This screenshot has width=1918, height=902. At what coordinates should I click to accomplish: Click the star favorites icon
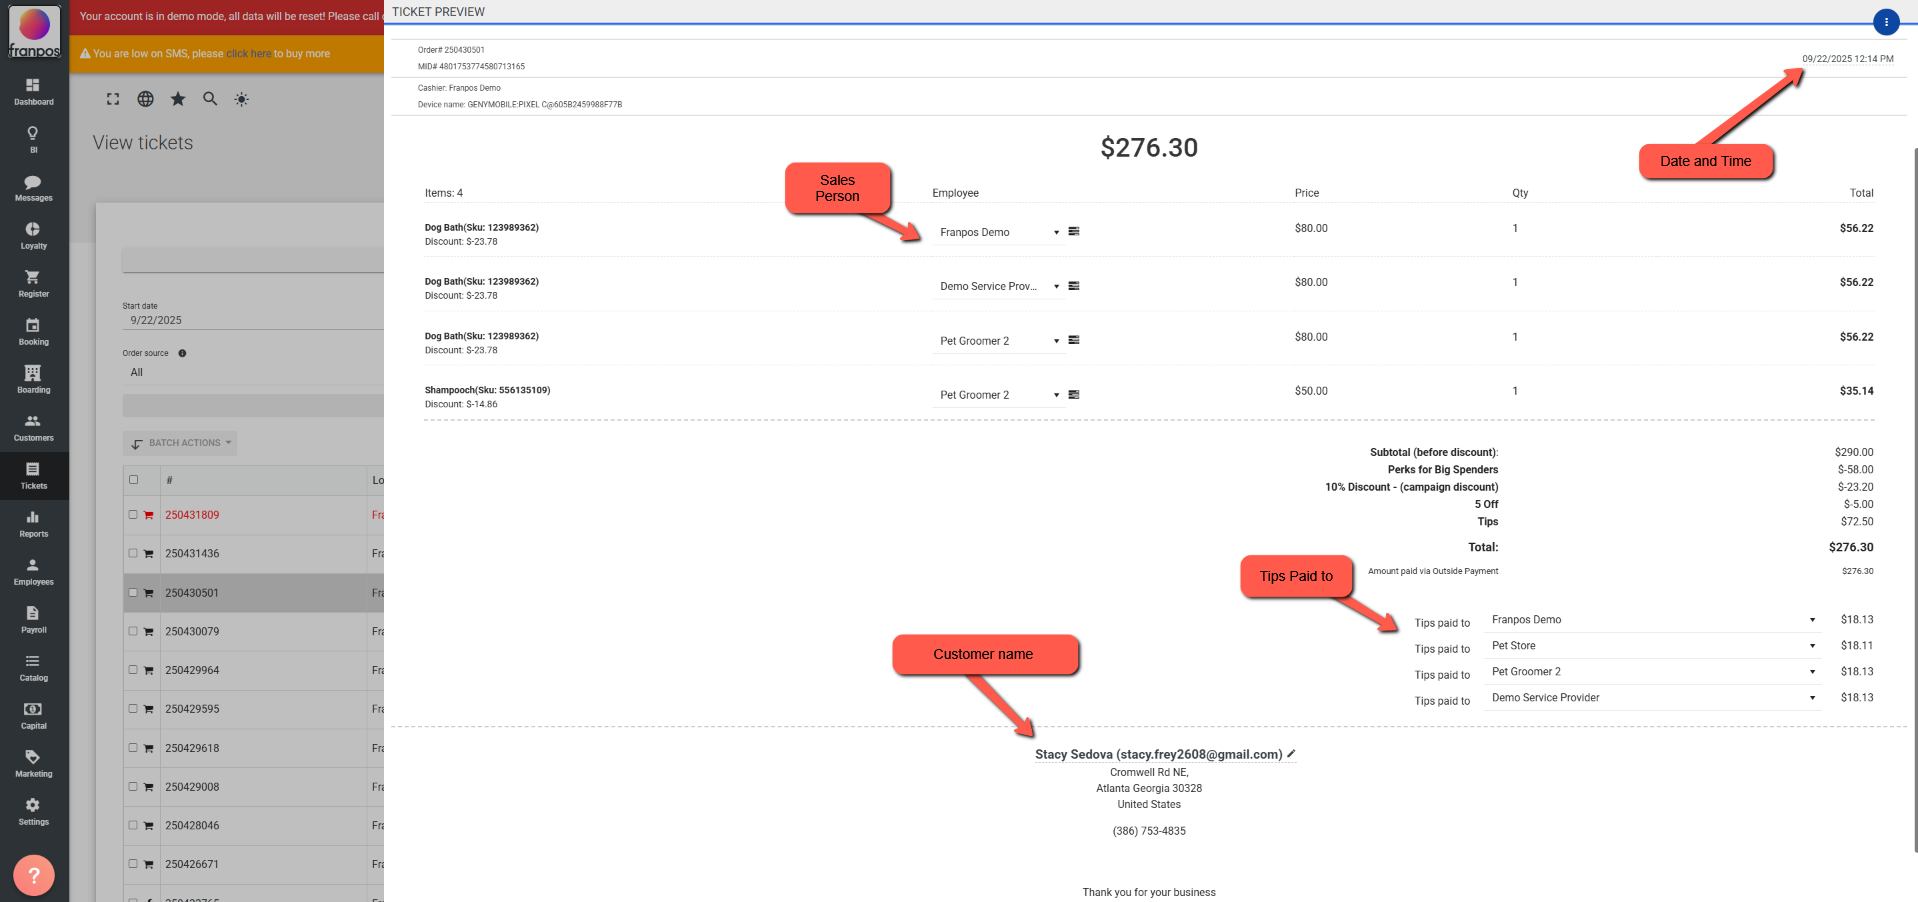coord(178,99)
